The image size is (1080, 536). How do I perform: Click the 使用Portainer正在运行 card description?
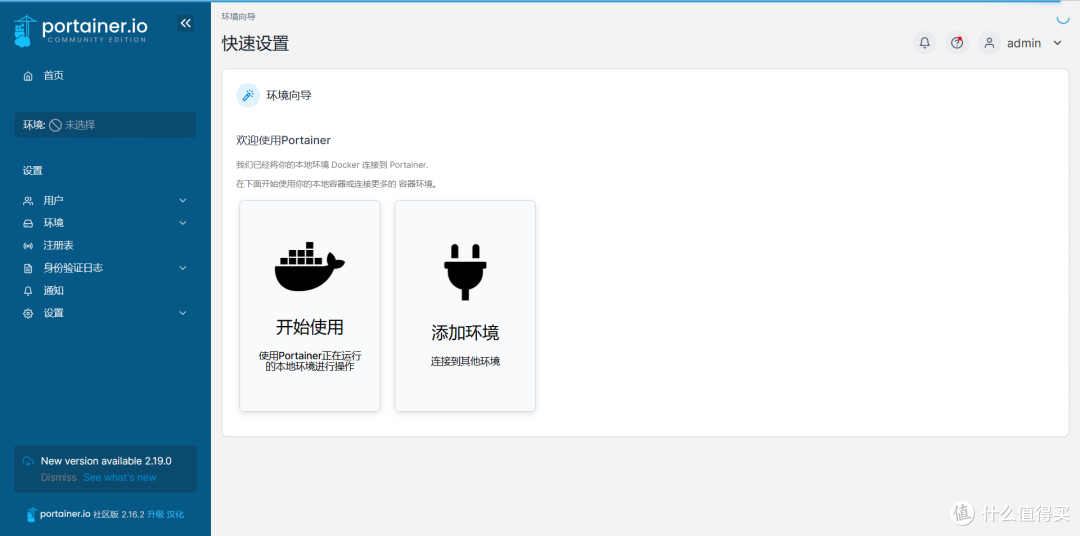tap(310, 362)
